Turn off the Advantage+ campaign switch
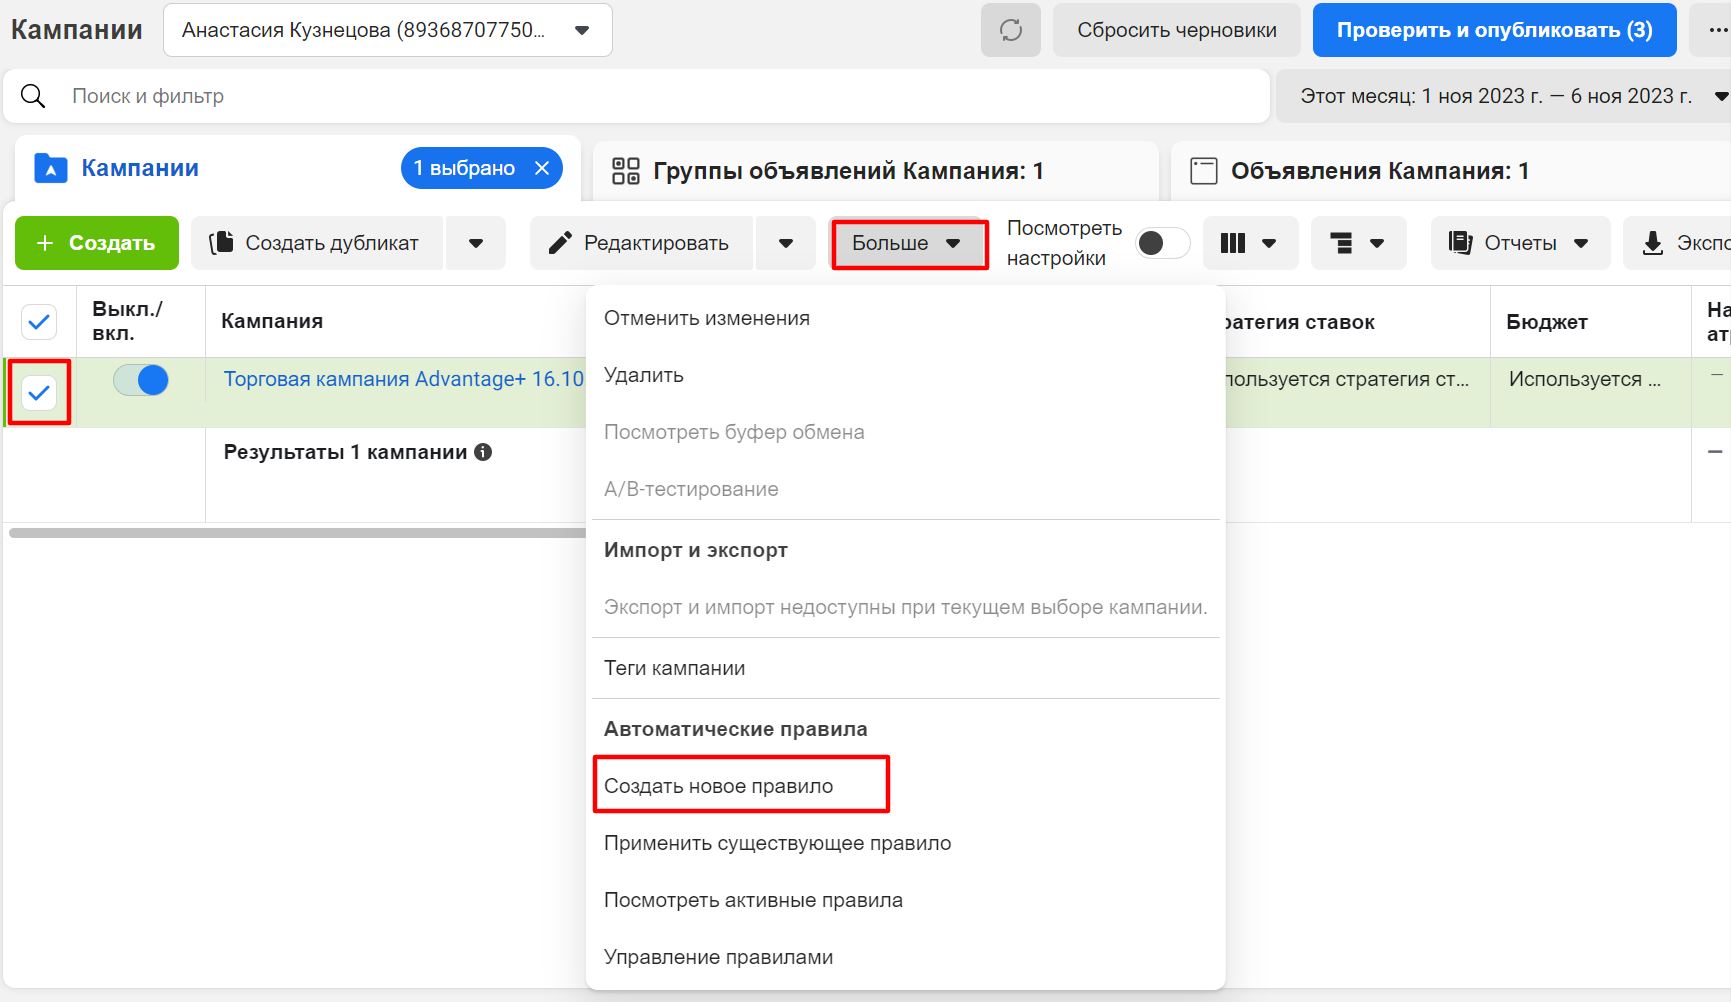 pyautogui.click(x=141, y=380)
